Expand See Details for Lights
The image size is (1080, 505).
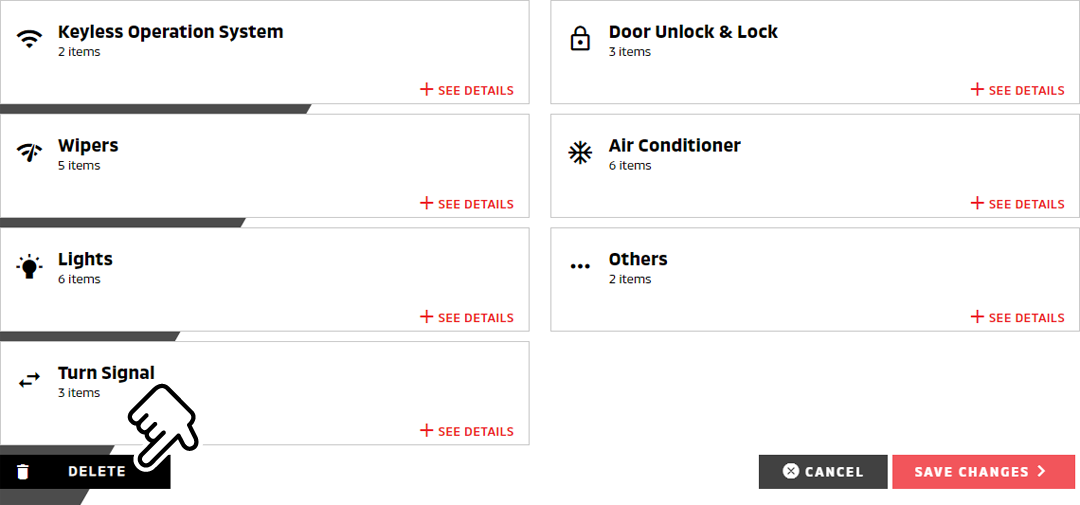click(466, 318)
